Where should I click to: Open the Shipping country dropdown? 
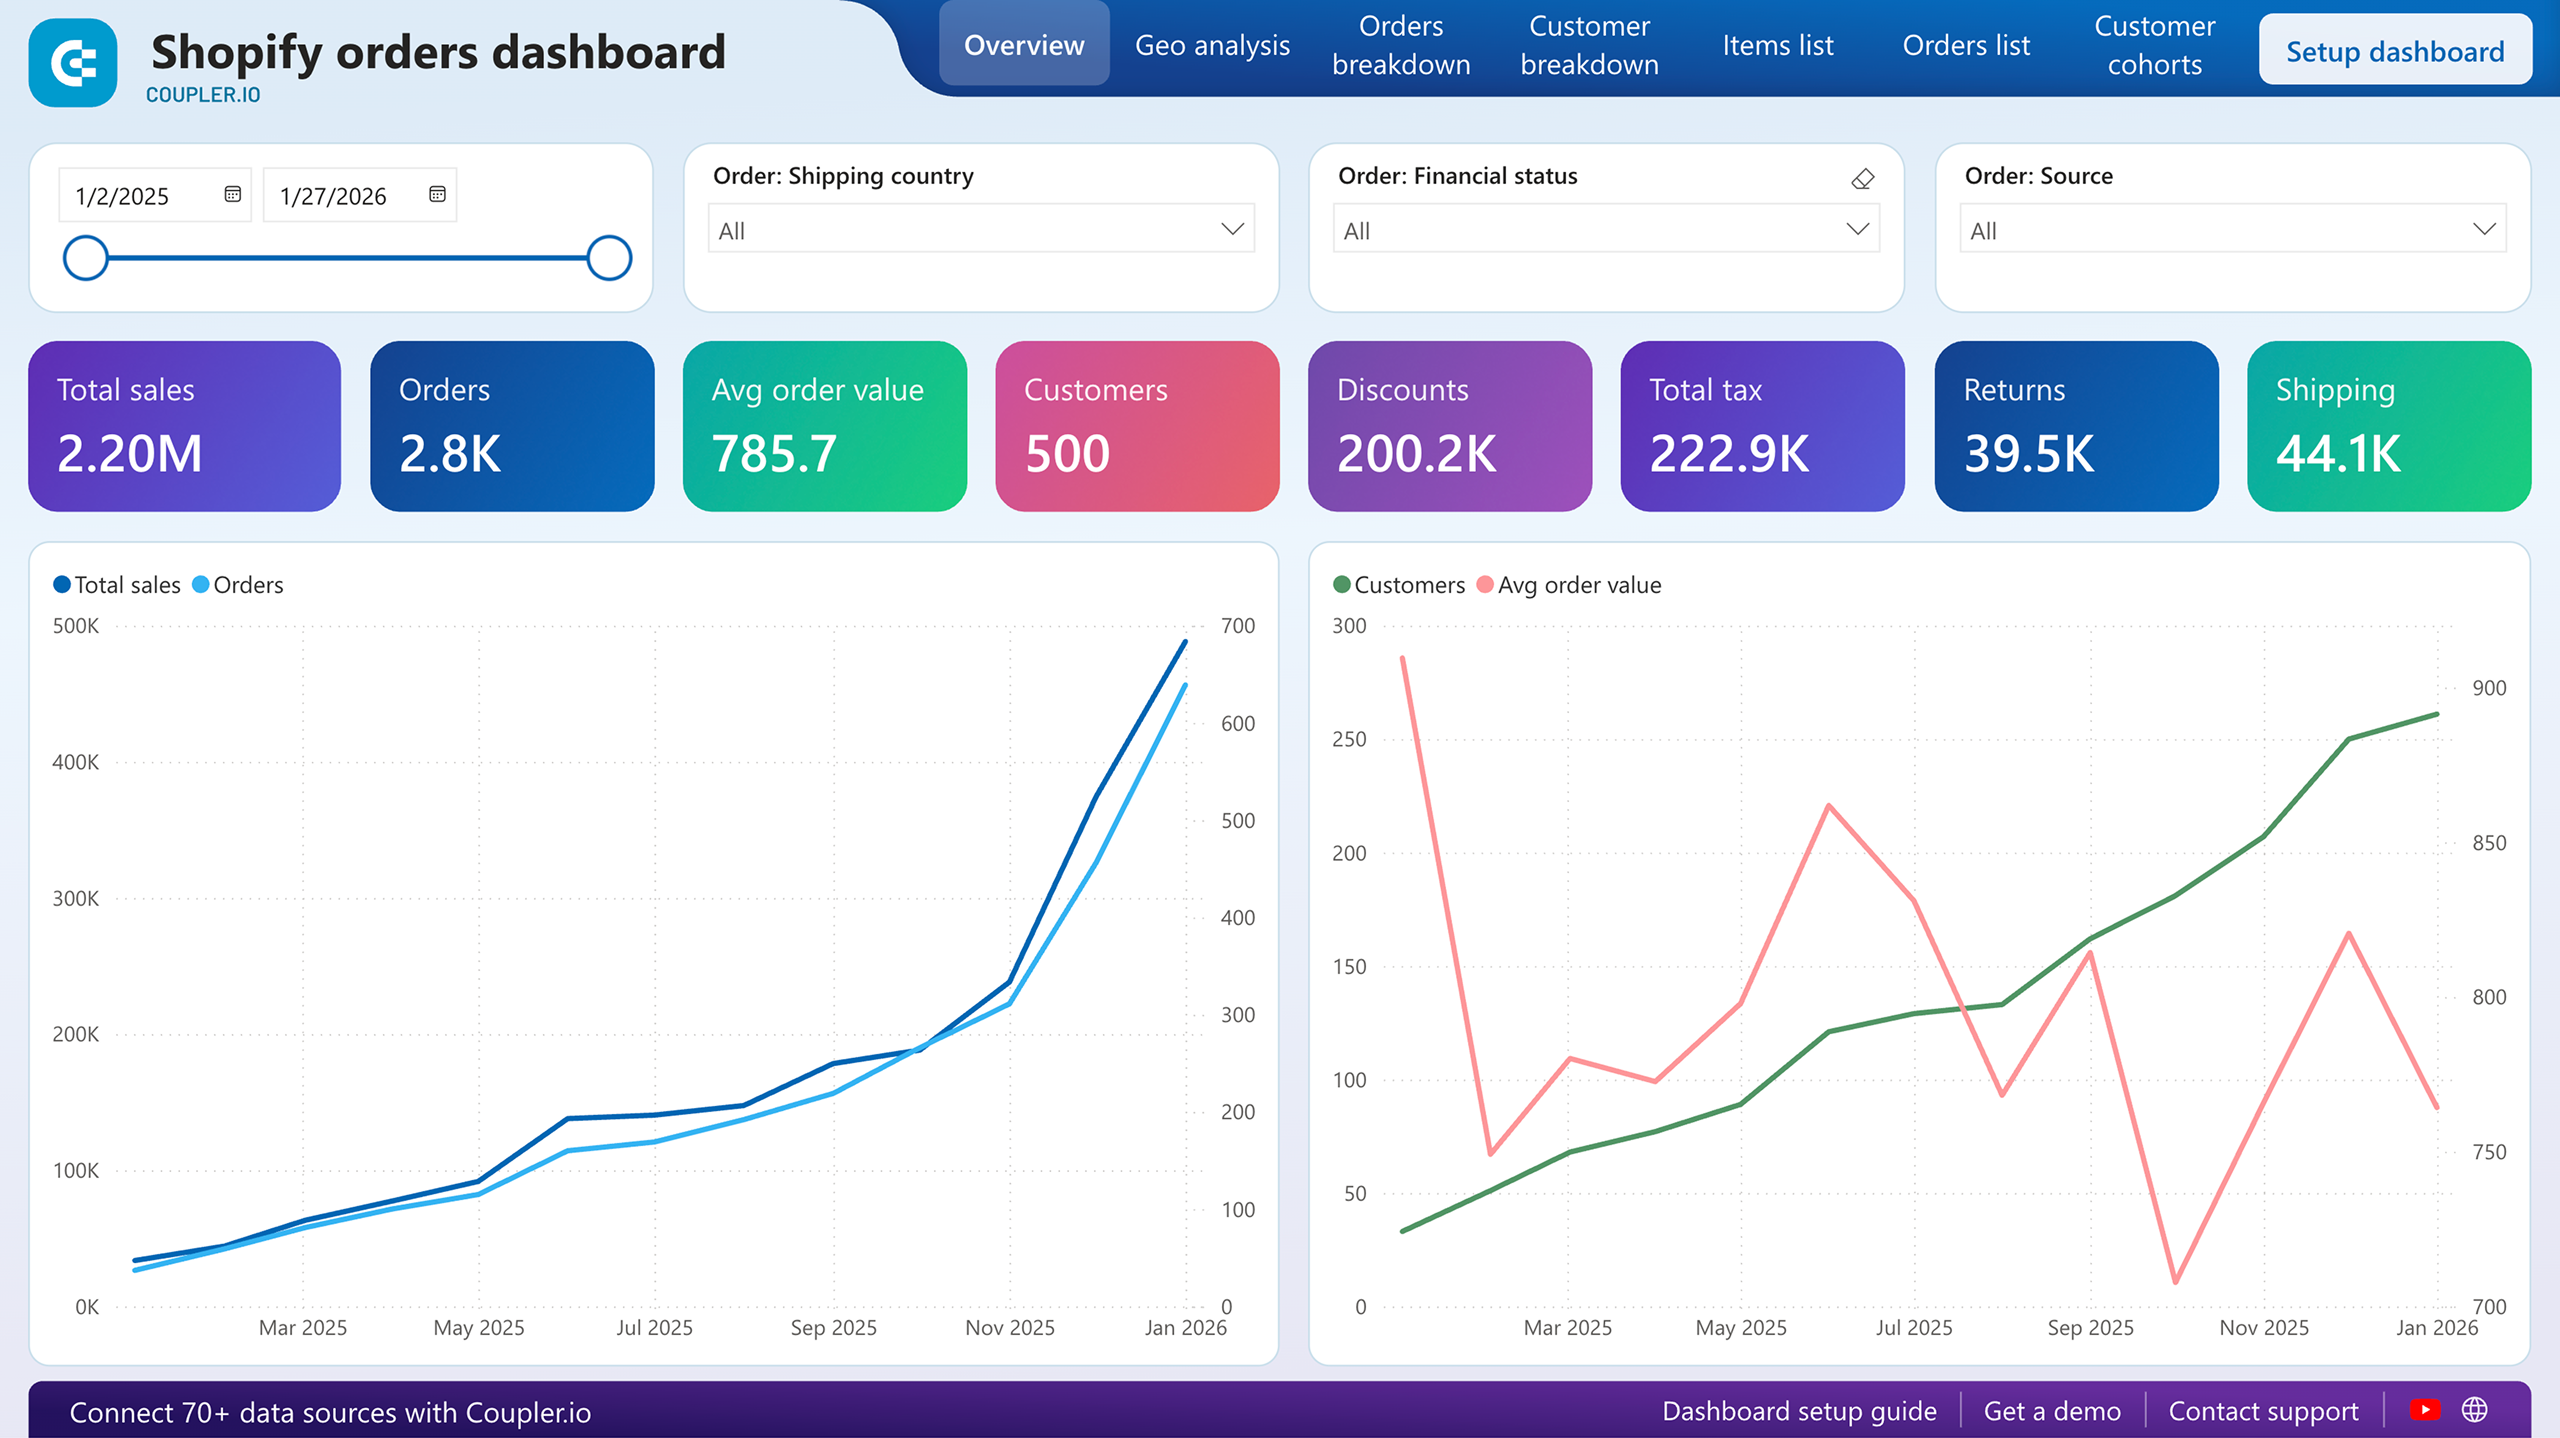(x=980, y=229)
